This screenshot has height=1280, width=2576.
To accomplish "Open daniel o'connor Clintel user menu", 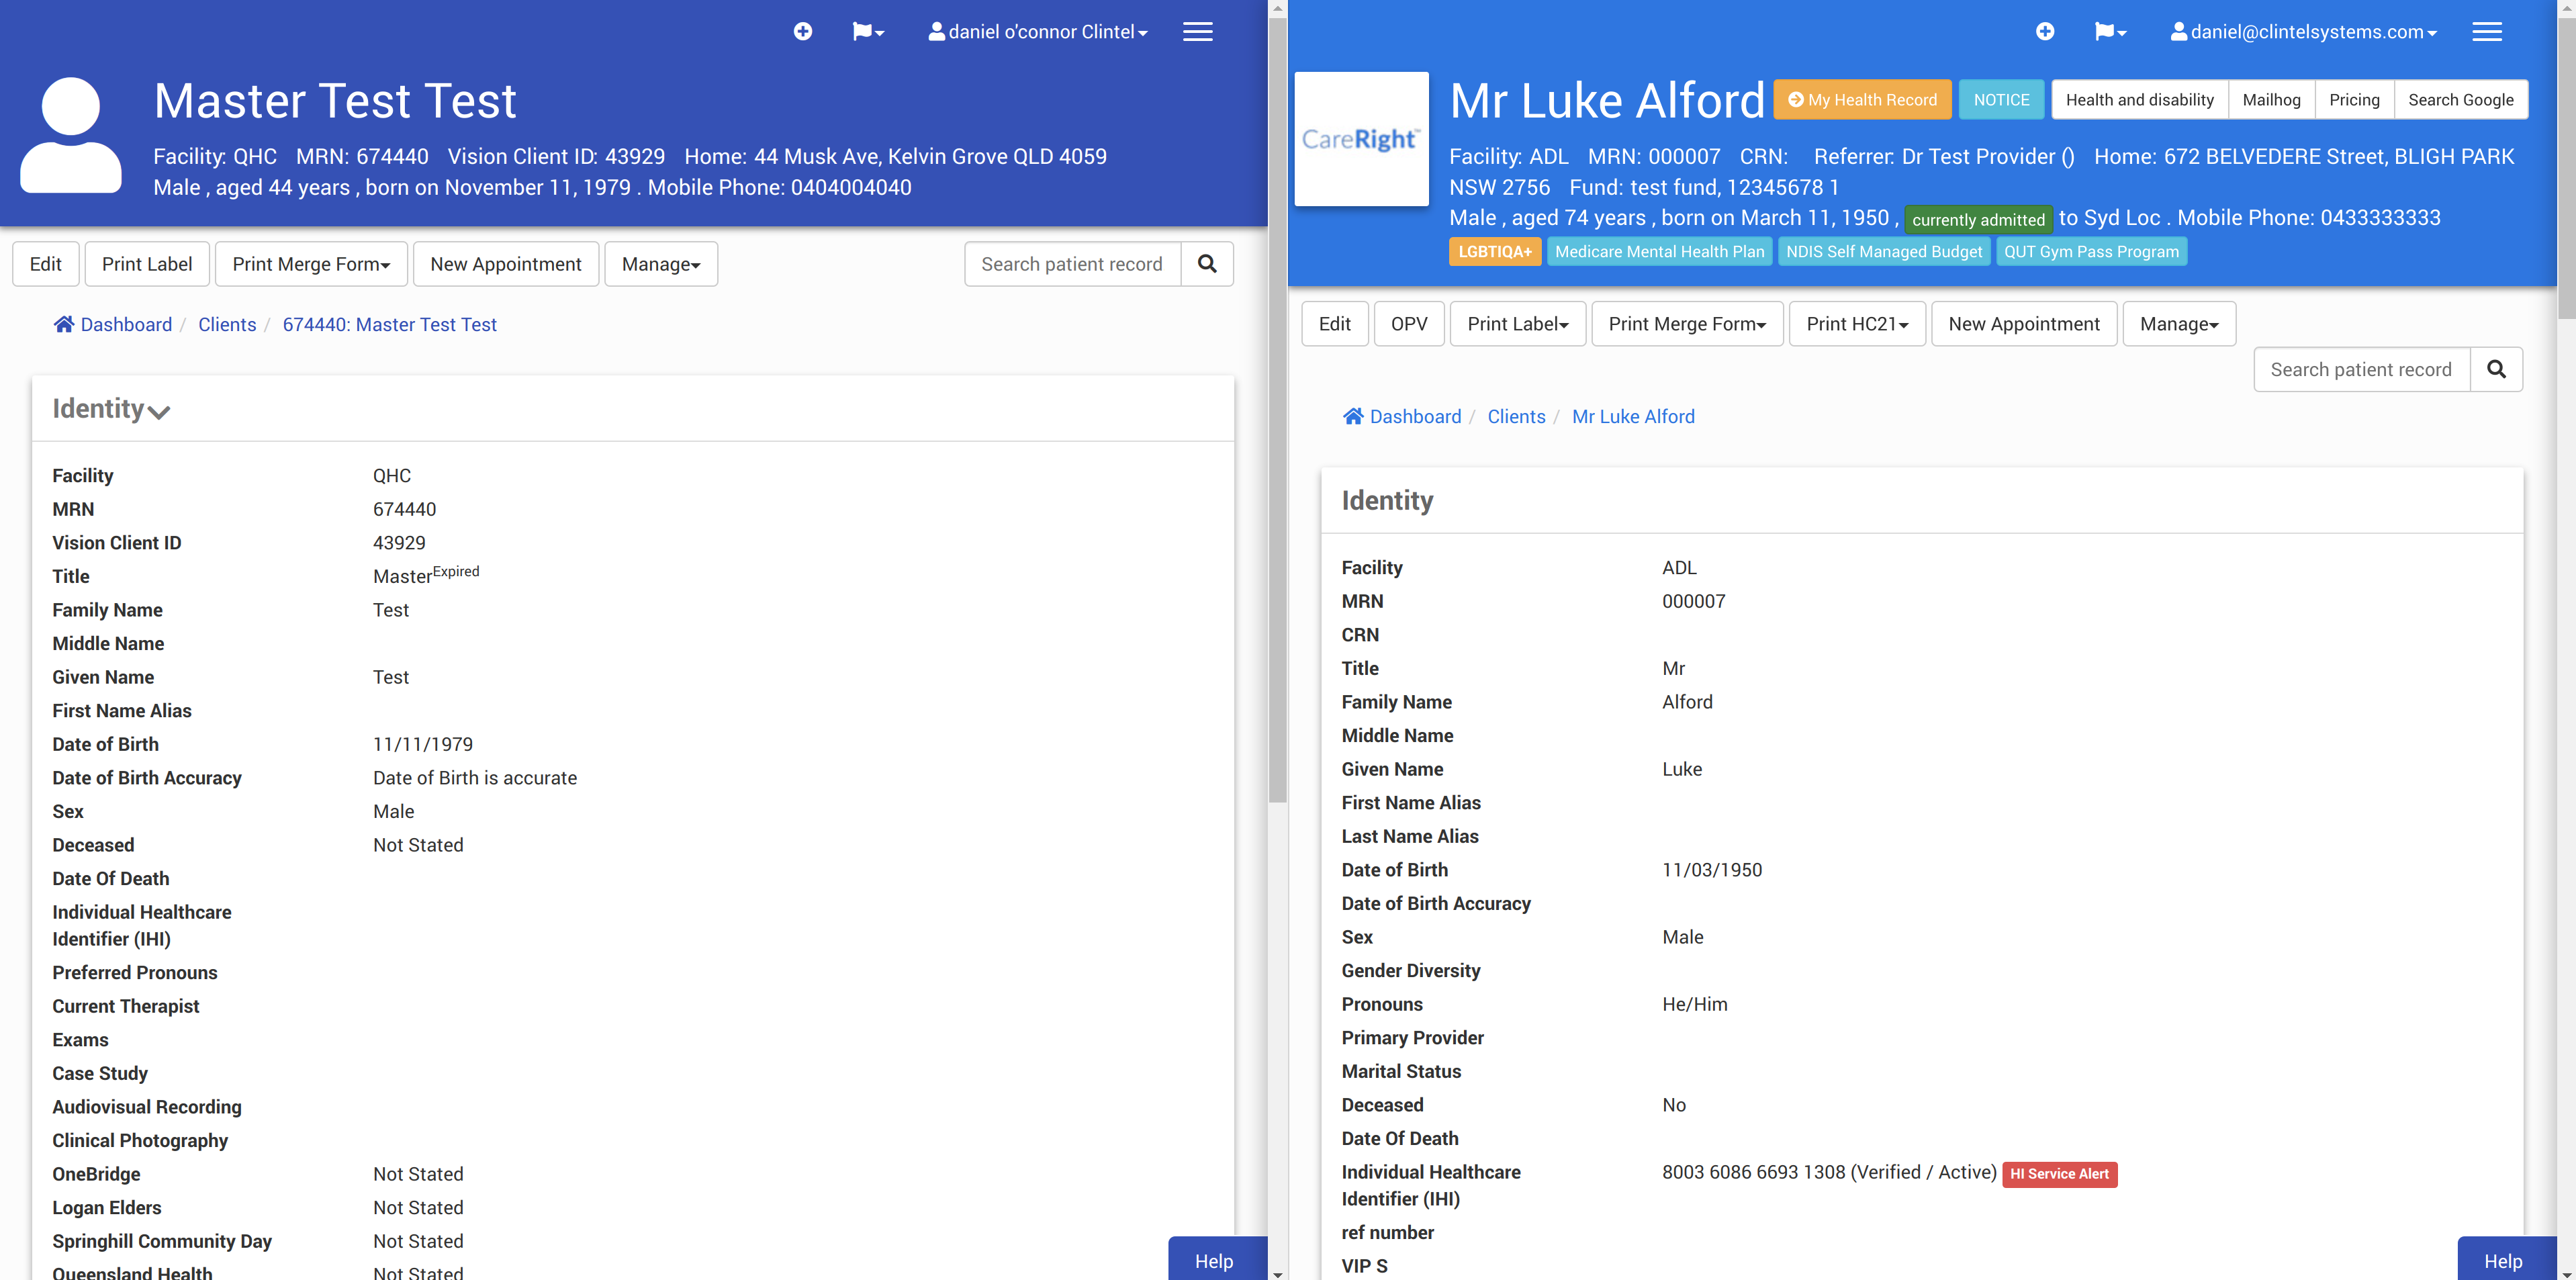I will pyautogui.click(x=1038, y=32).
